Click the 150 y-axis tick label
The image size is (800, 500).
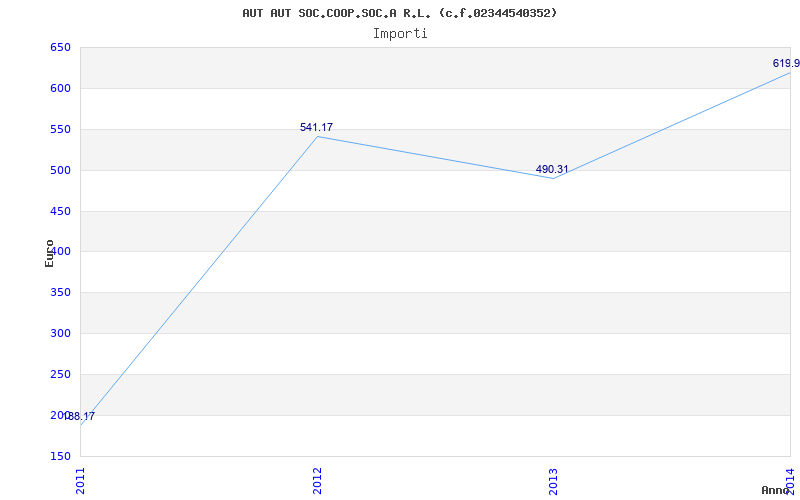click(60, 456)
